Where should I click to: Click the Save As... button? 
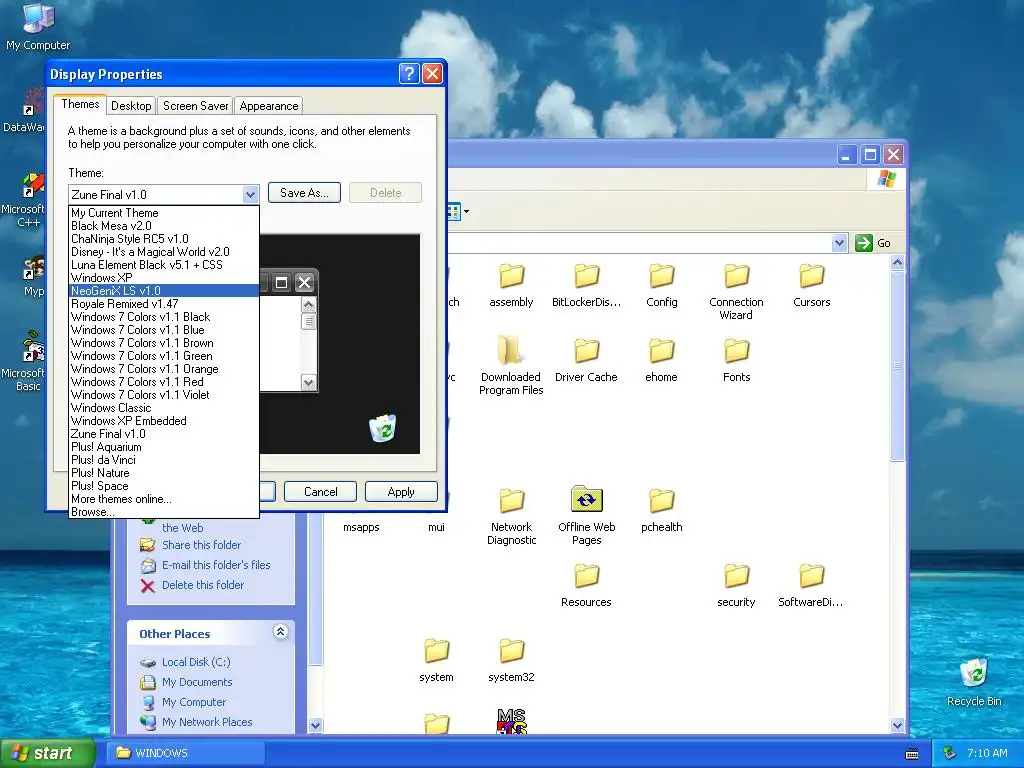pos(304,193)
